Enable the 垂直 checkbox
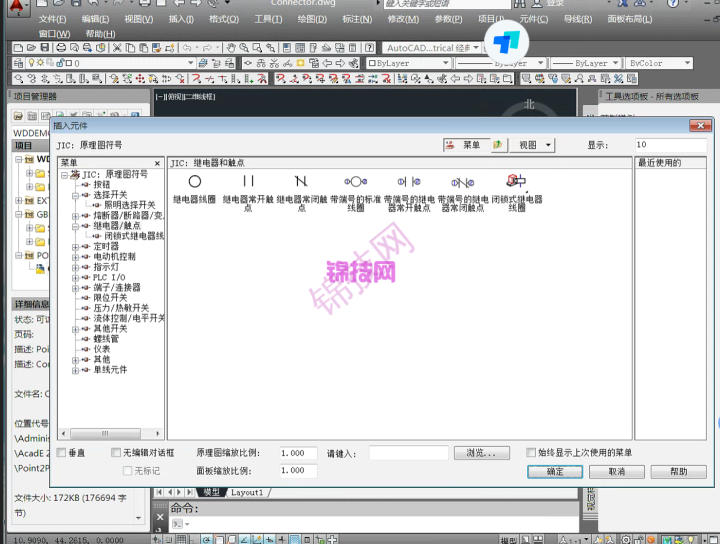Image resolution: width=720 pixels, height=544 pixels. coord(61,453)
